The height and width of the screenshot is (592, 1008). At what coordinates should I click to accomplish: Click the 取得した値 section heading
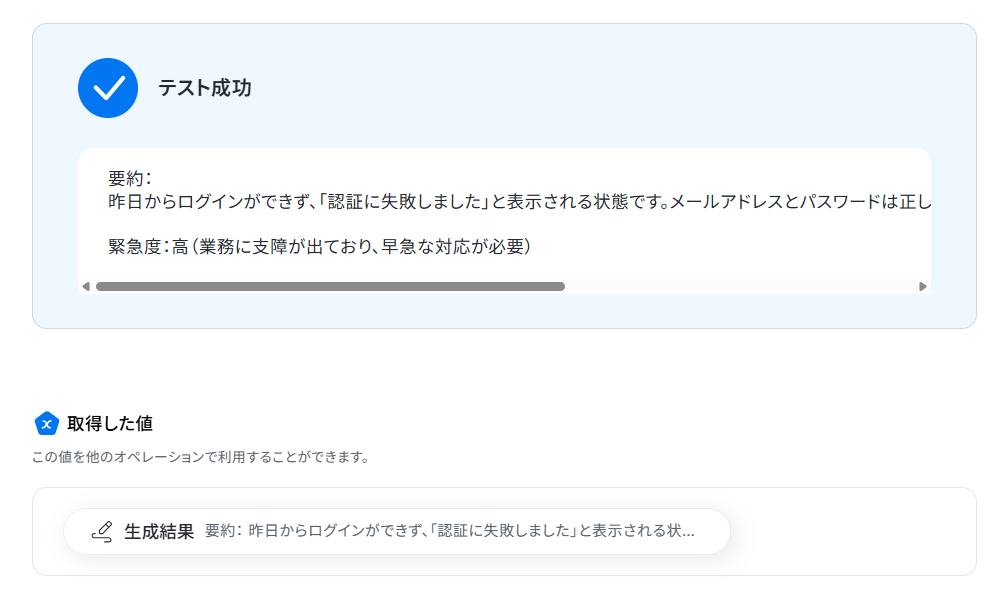pos(110,424)
